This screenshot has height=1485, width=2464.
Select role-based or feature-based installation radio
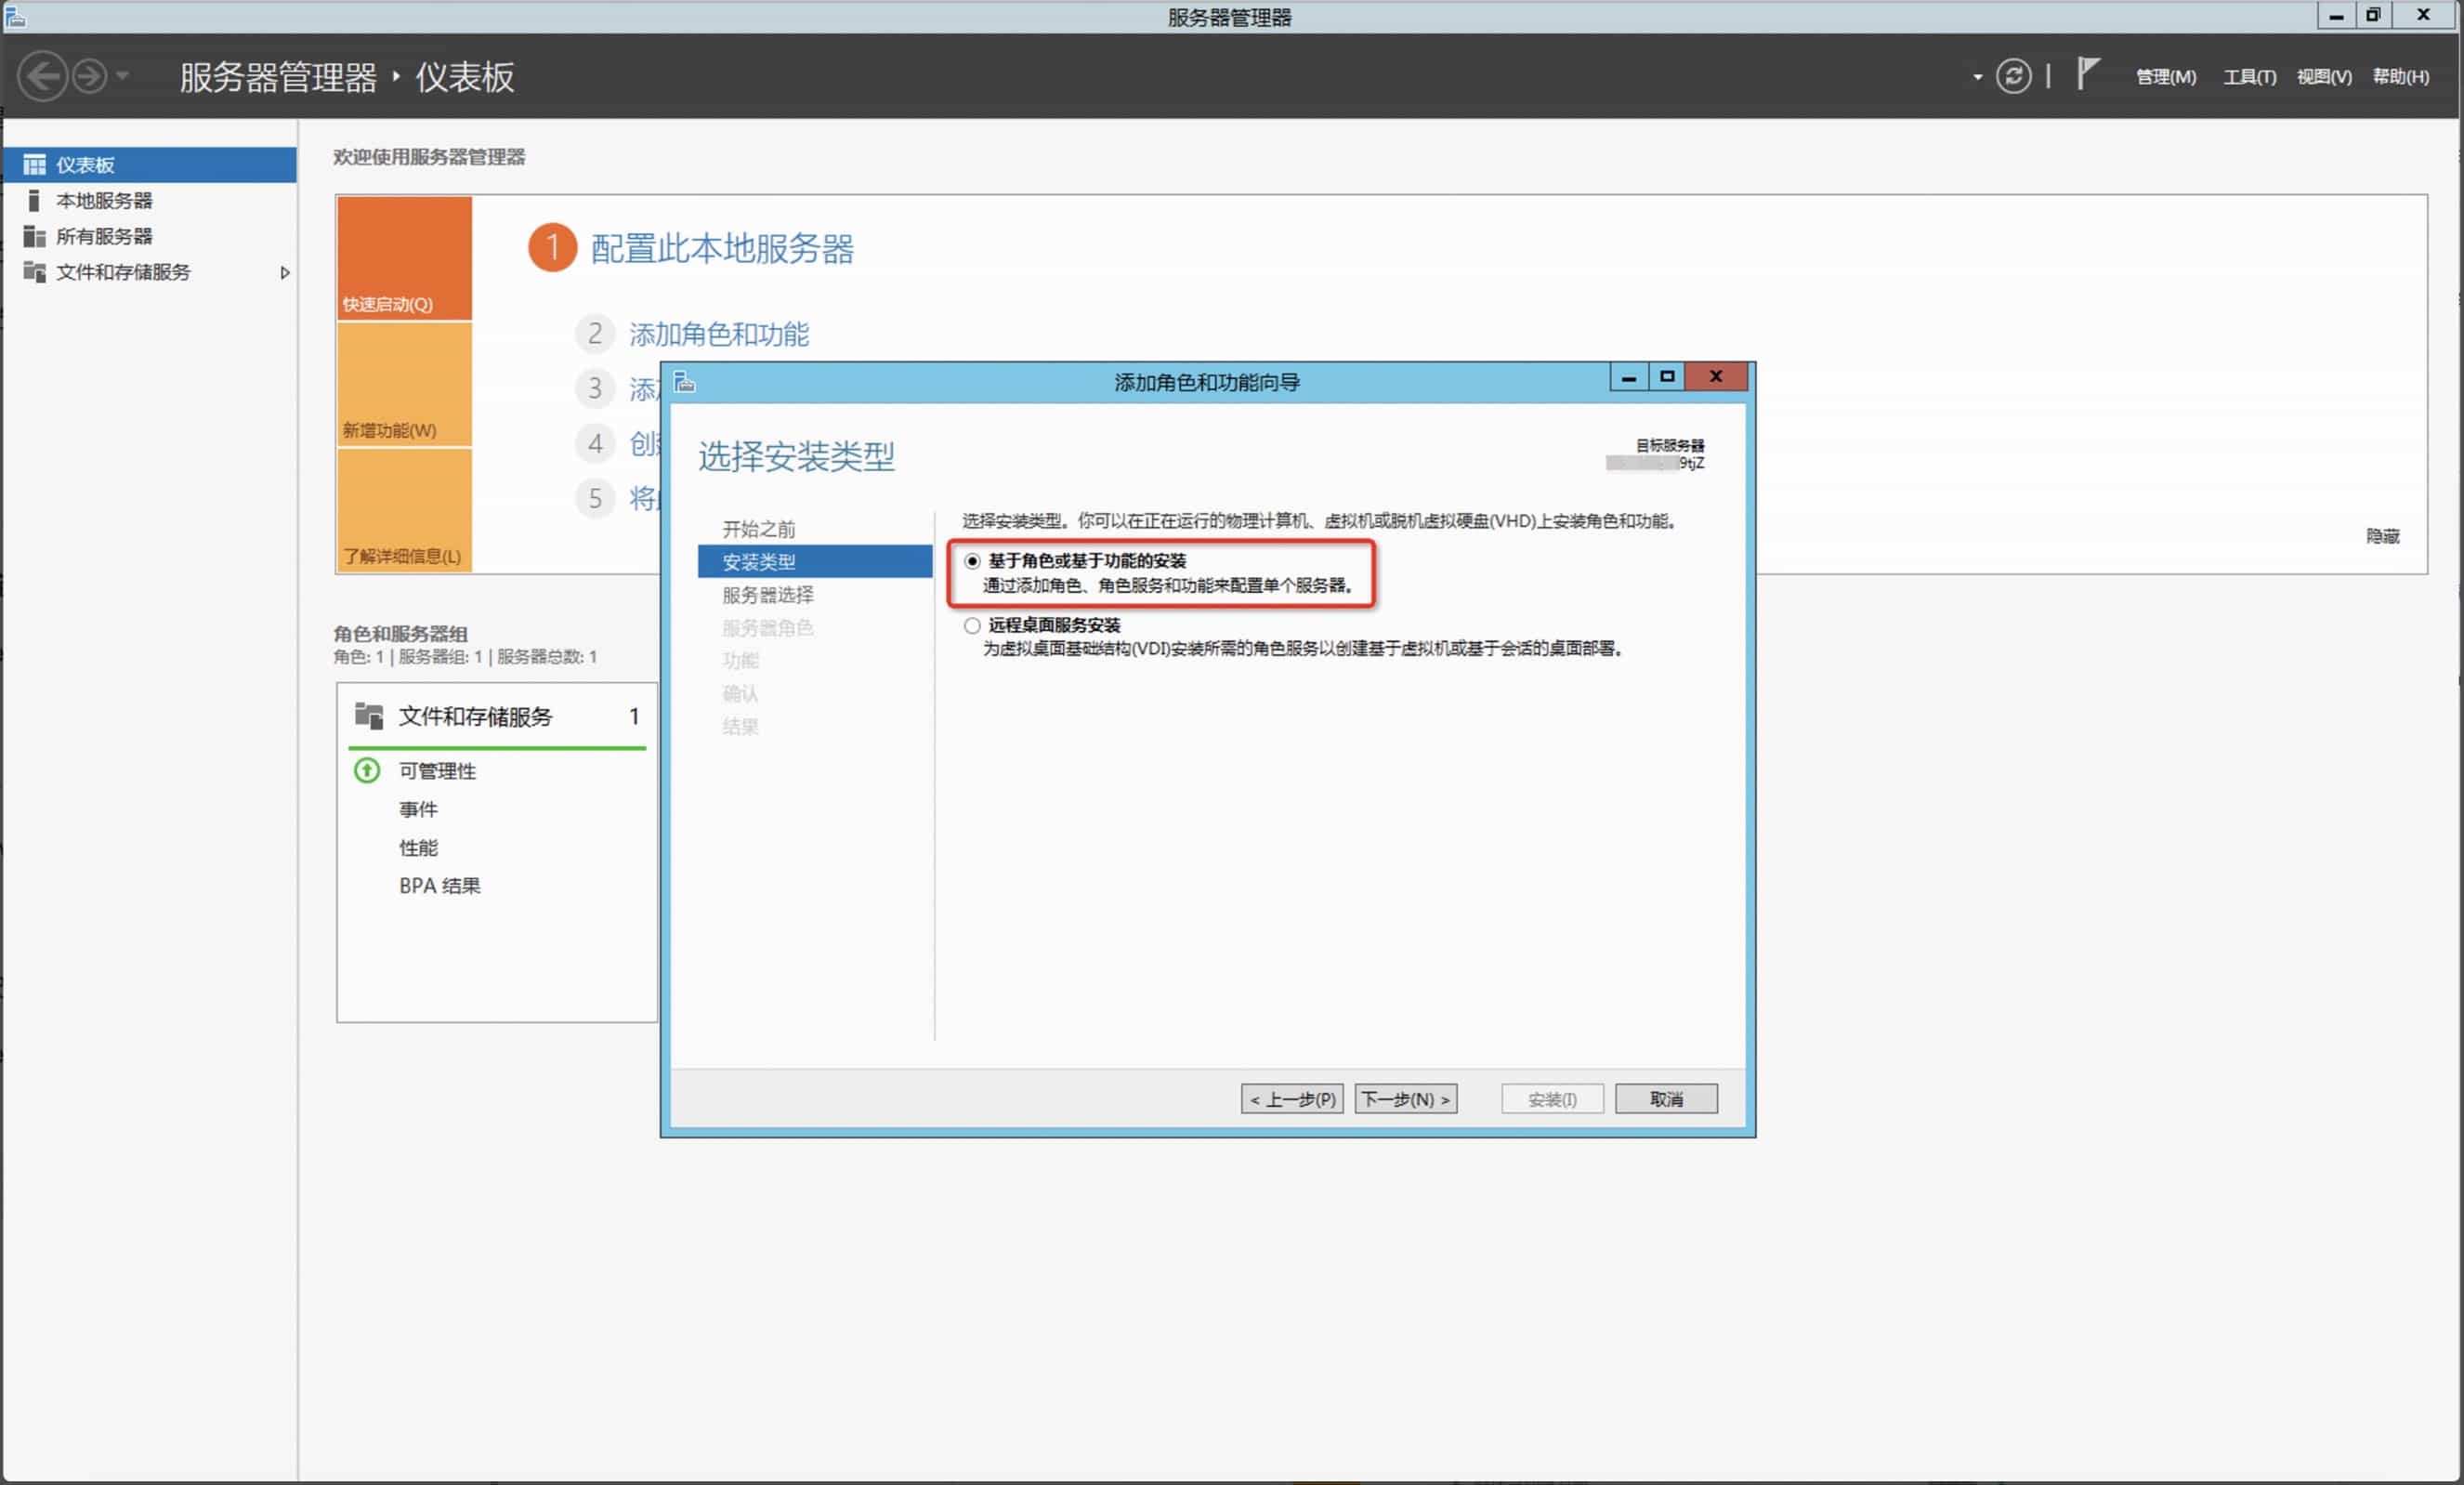tap(972, 561)
